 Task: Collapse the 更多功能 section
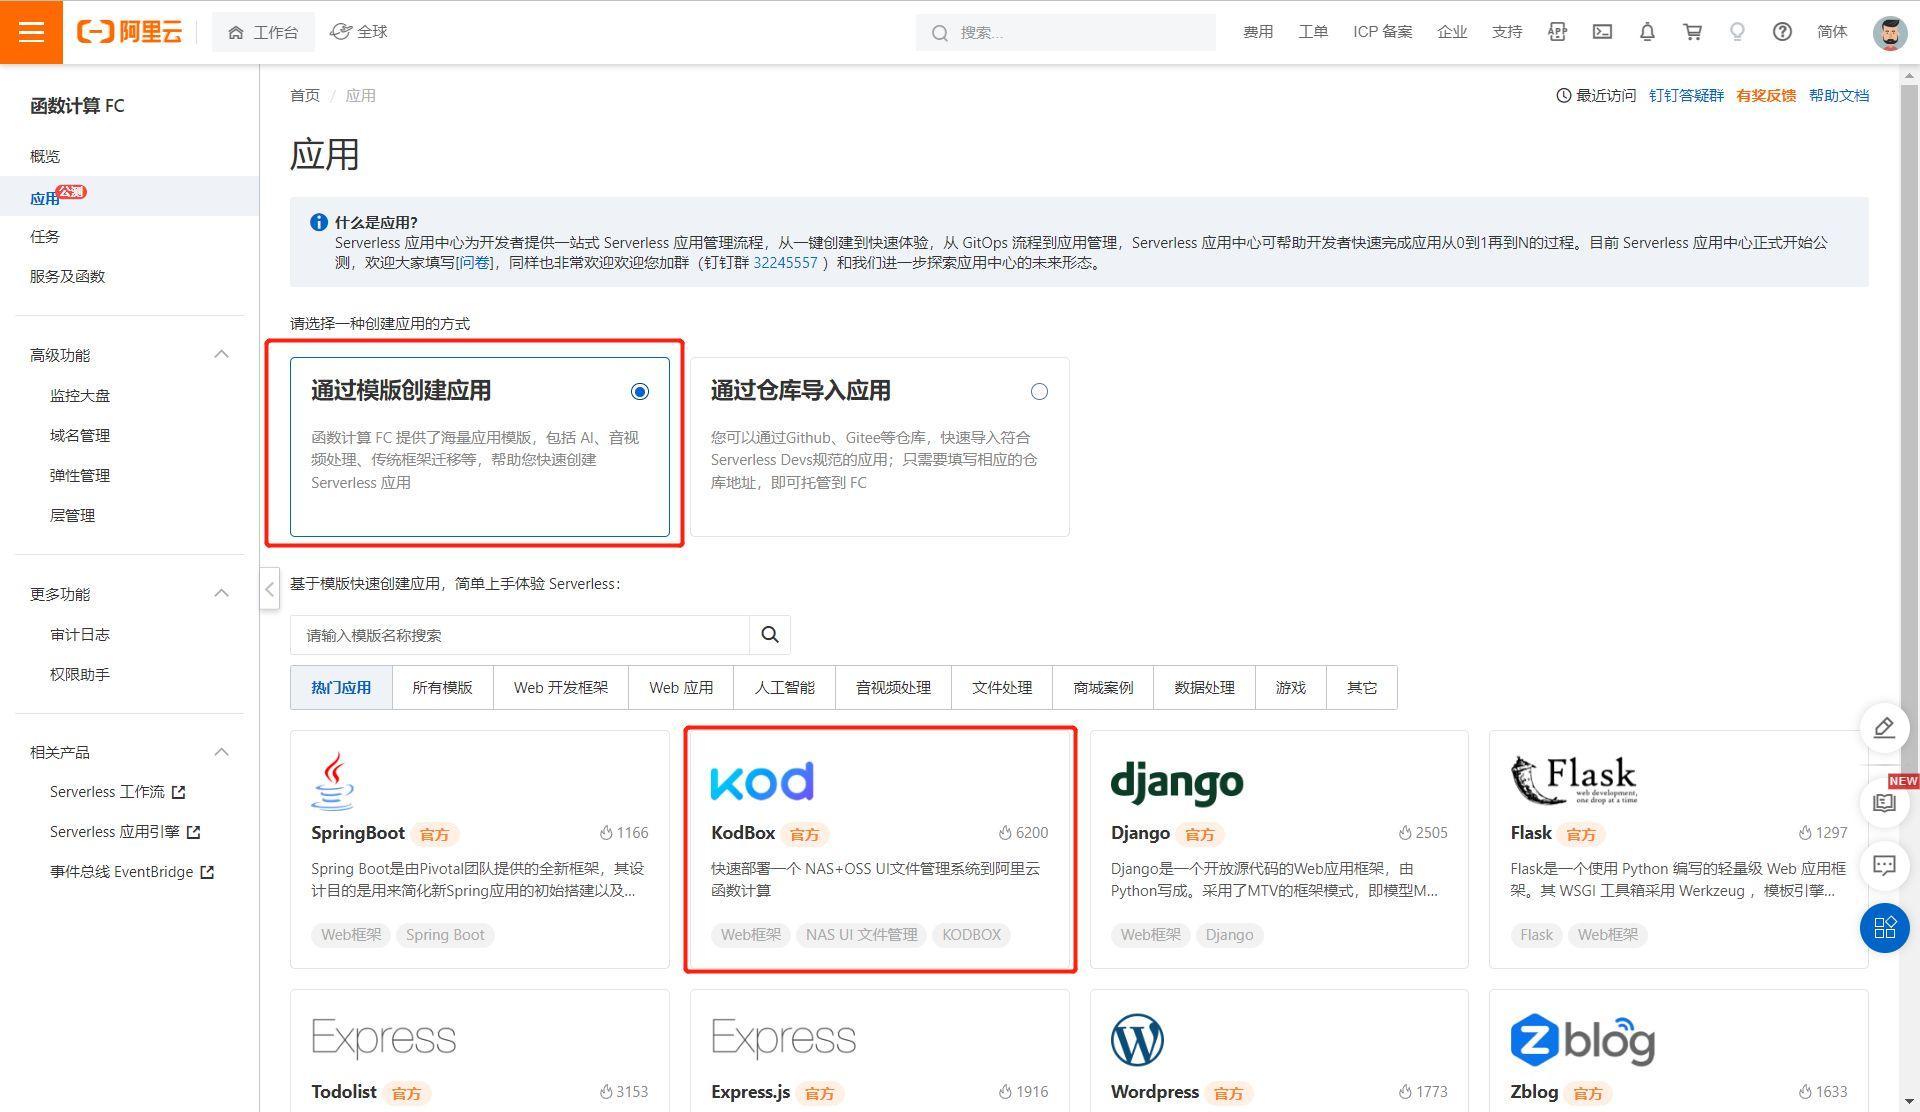222,593
